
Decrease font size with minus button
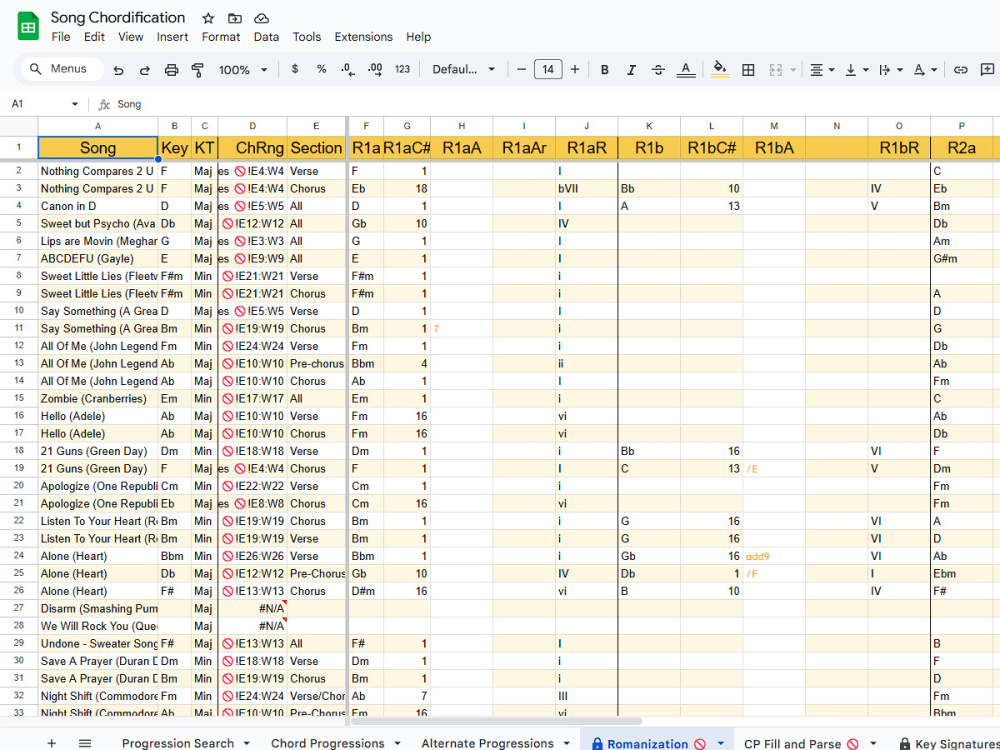pyautogui.click(x=522, y=69)
